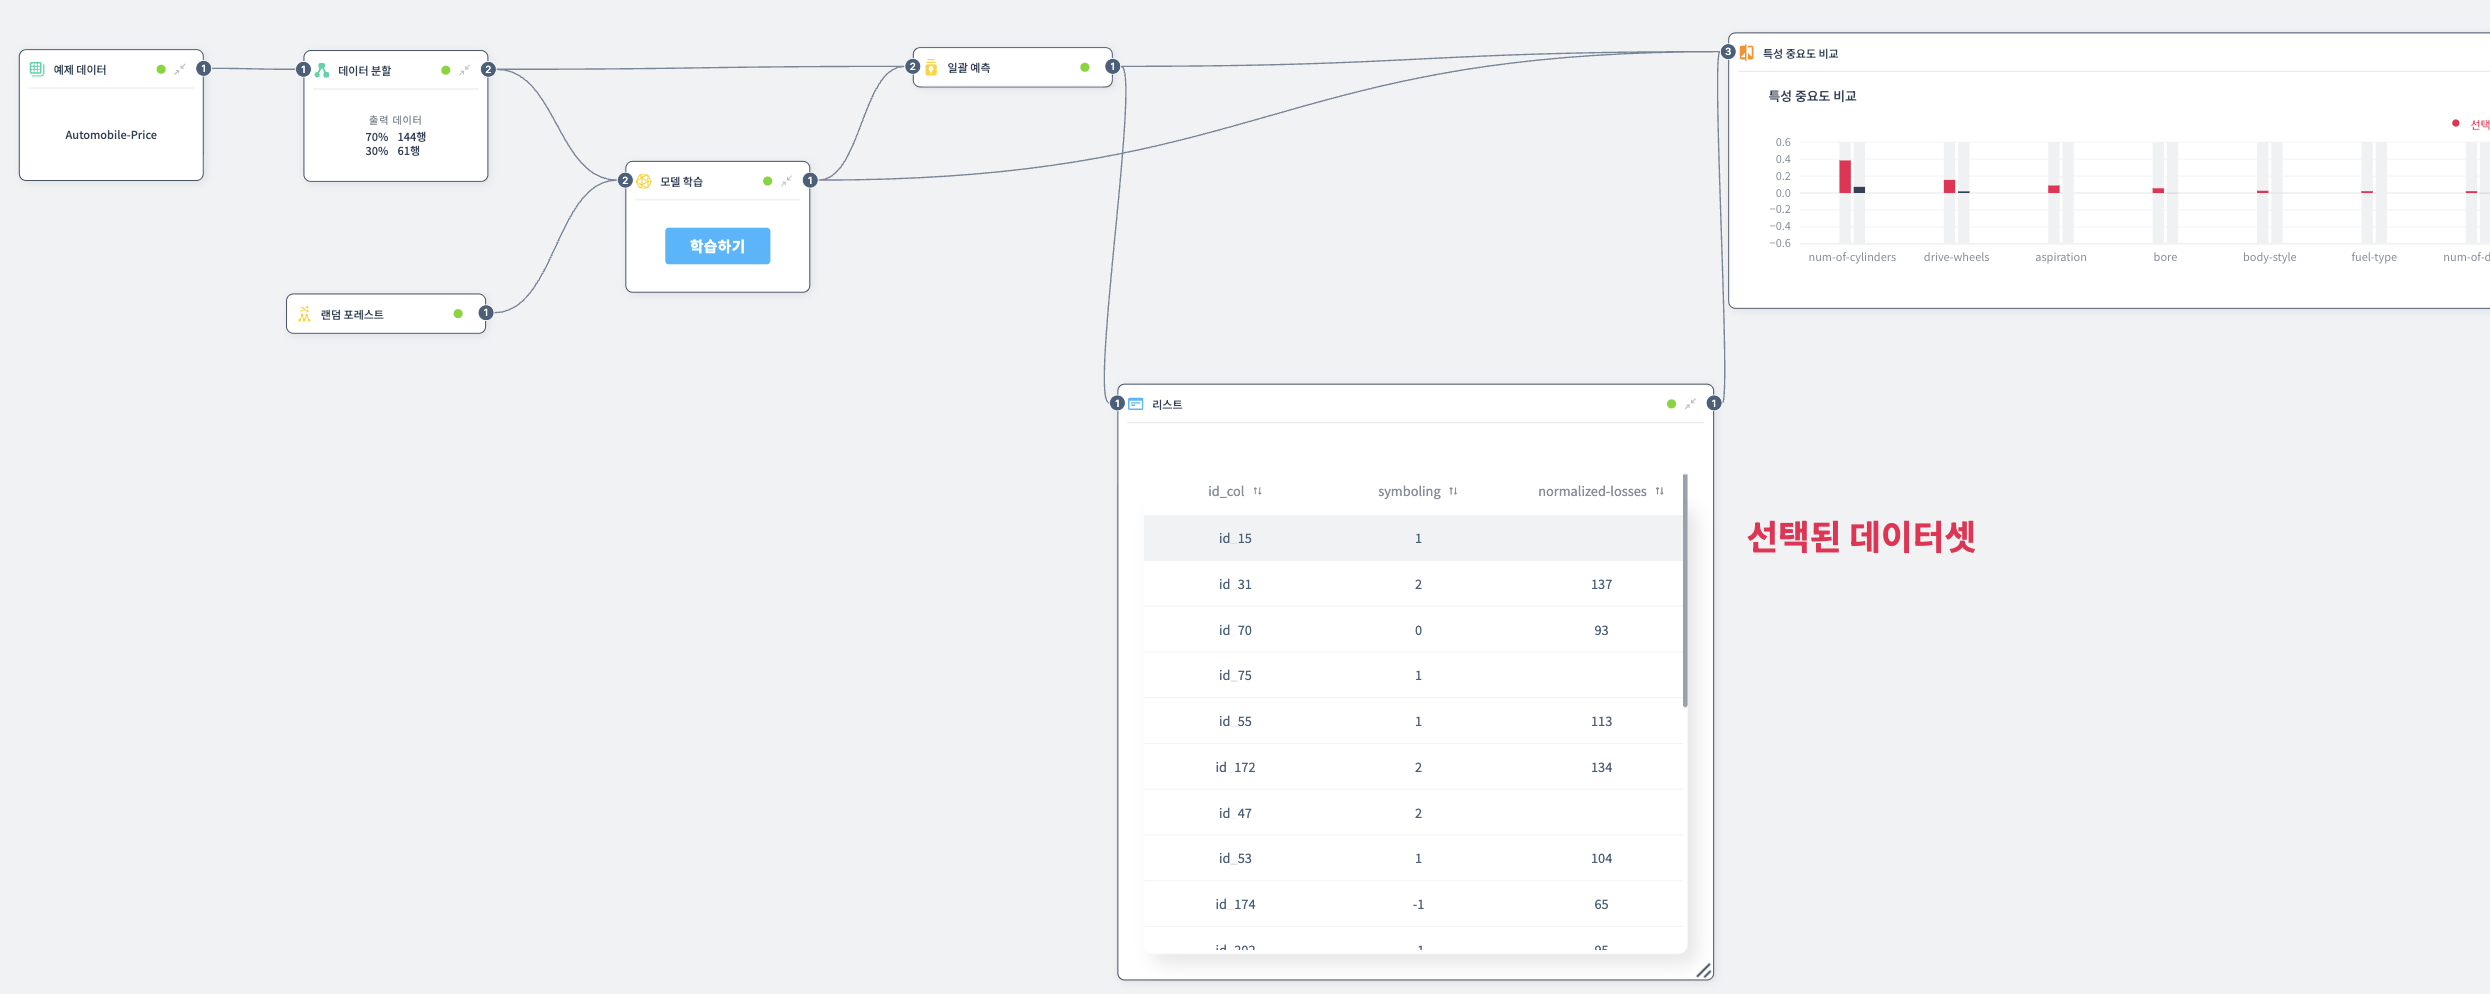Click the 데이터 분할 split node icon
2490x994 pixels.
(x=322, y=70)
